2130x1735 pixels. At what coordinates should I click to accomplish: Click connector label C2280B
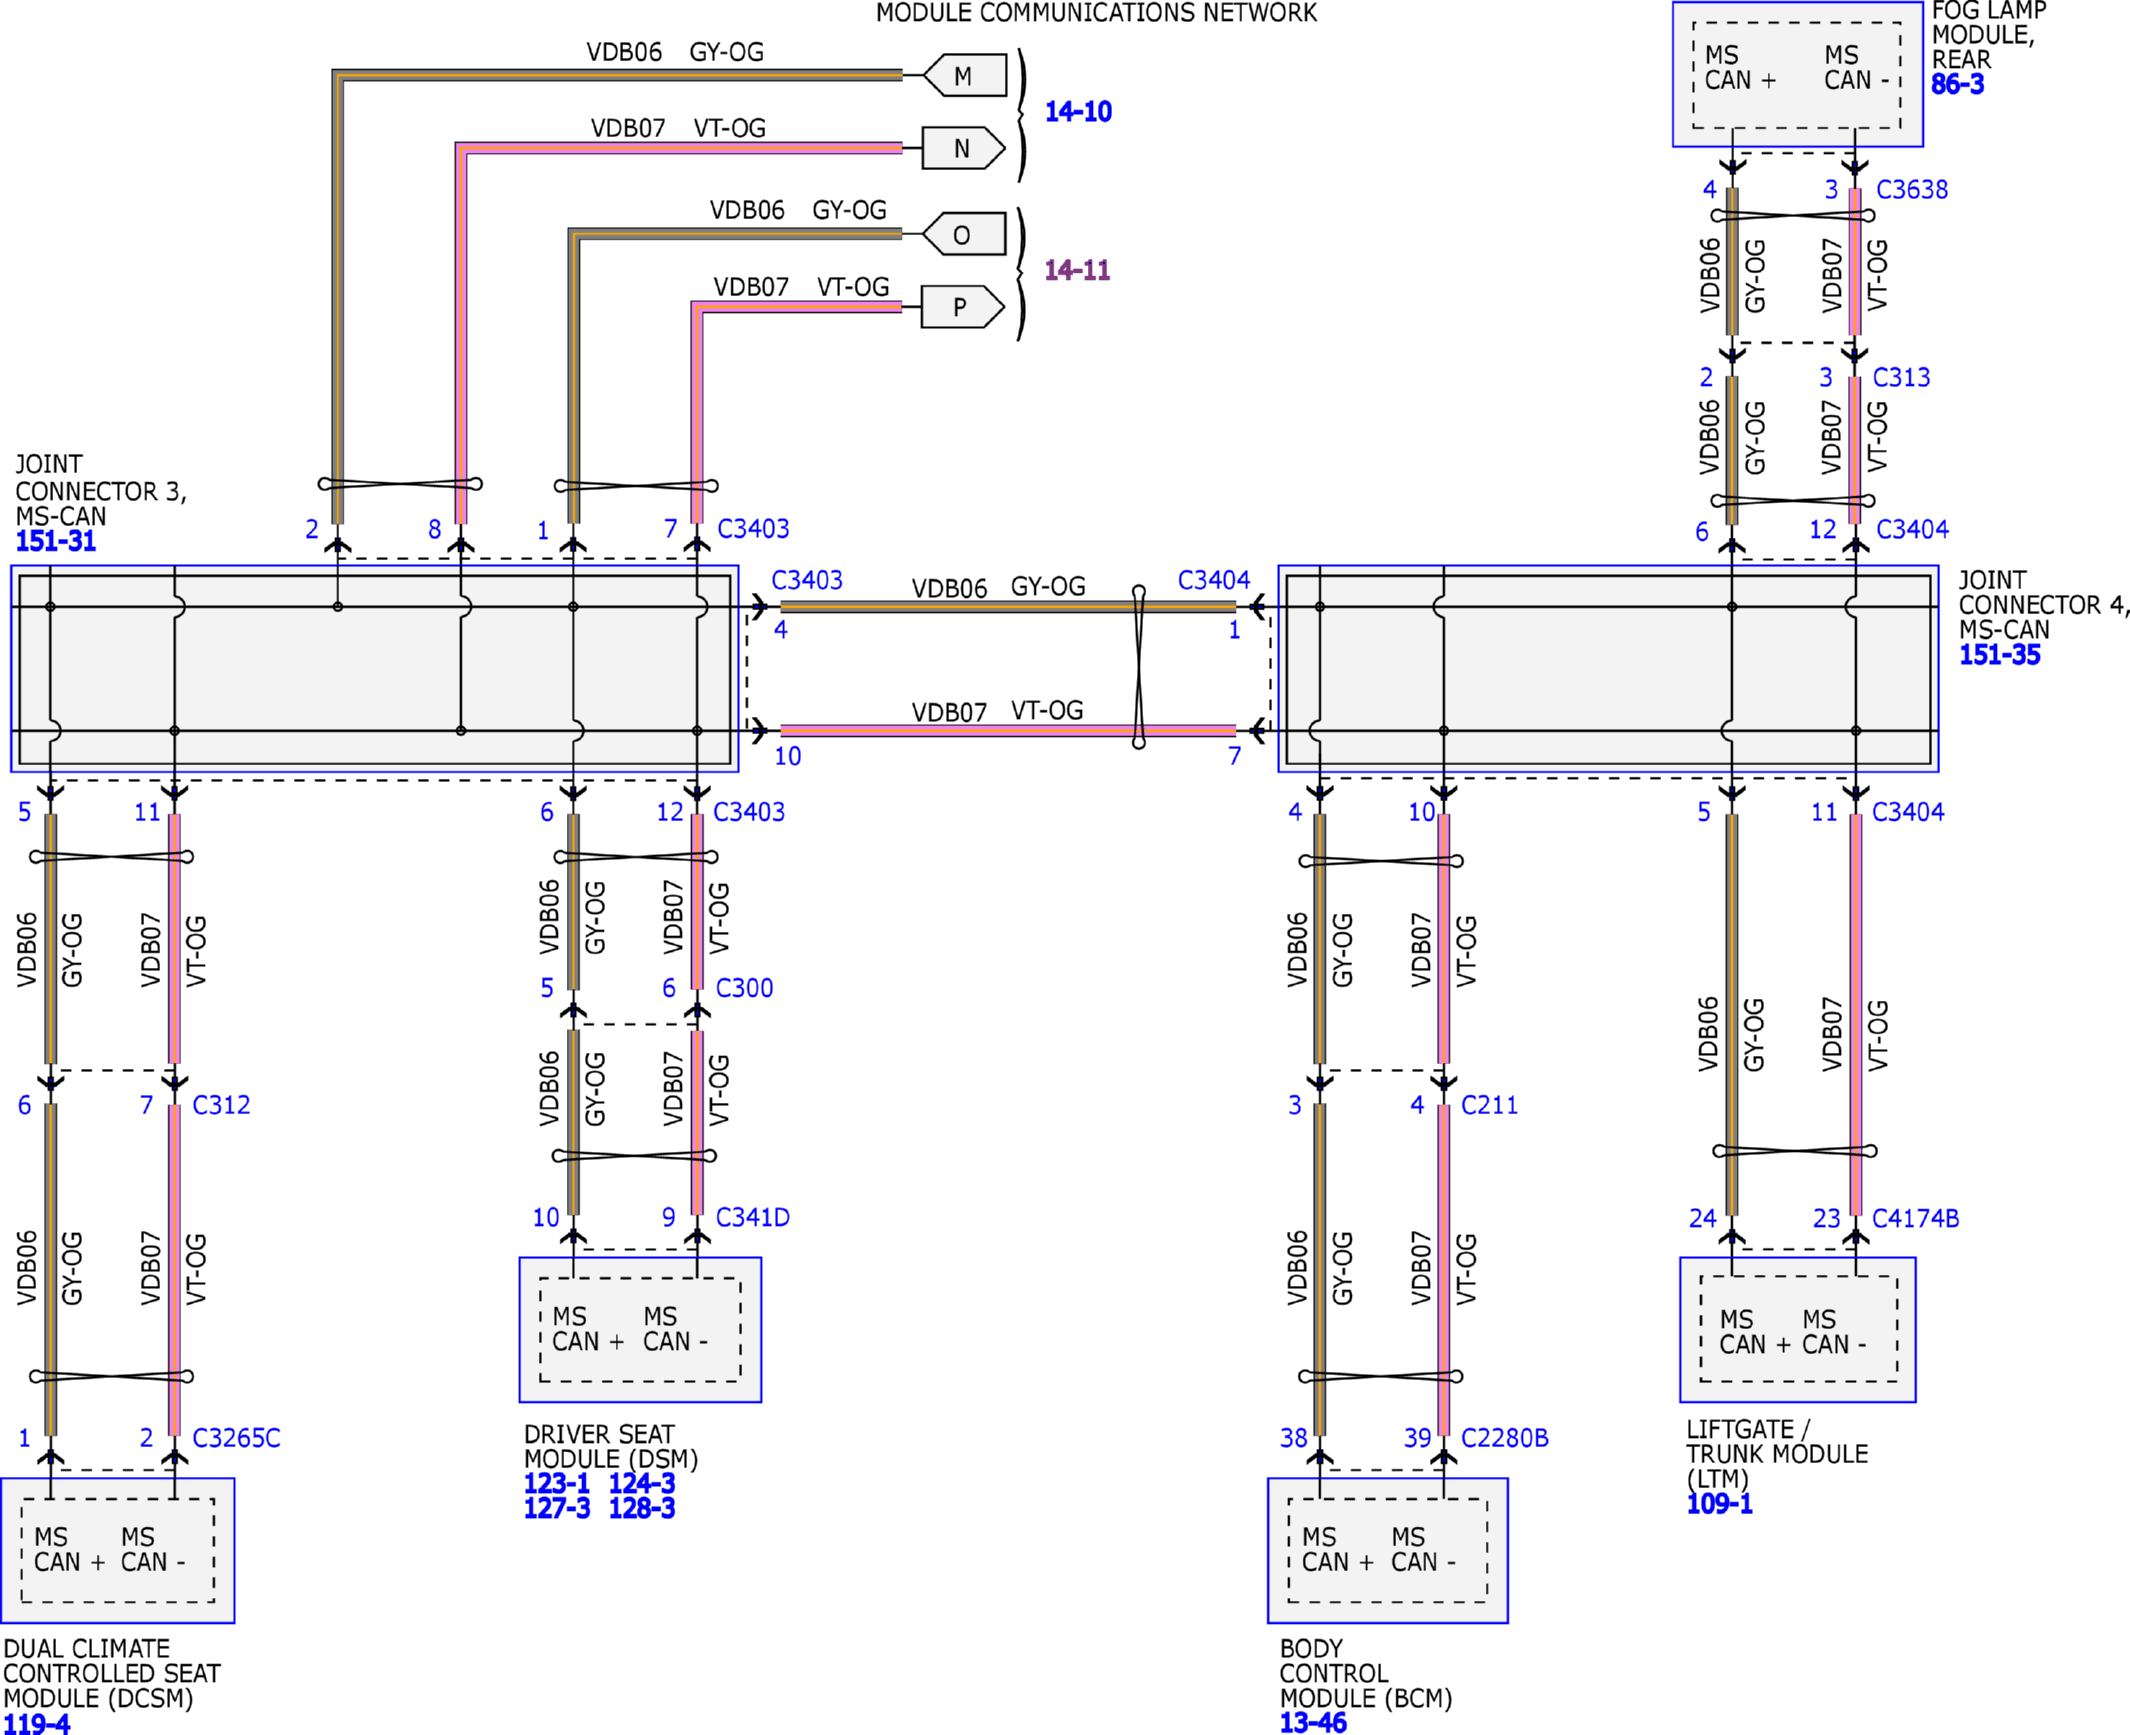pyautogui.click(x=1504, y=1438)
